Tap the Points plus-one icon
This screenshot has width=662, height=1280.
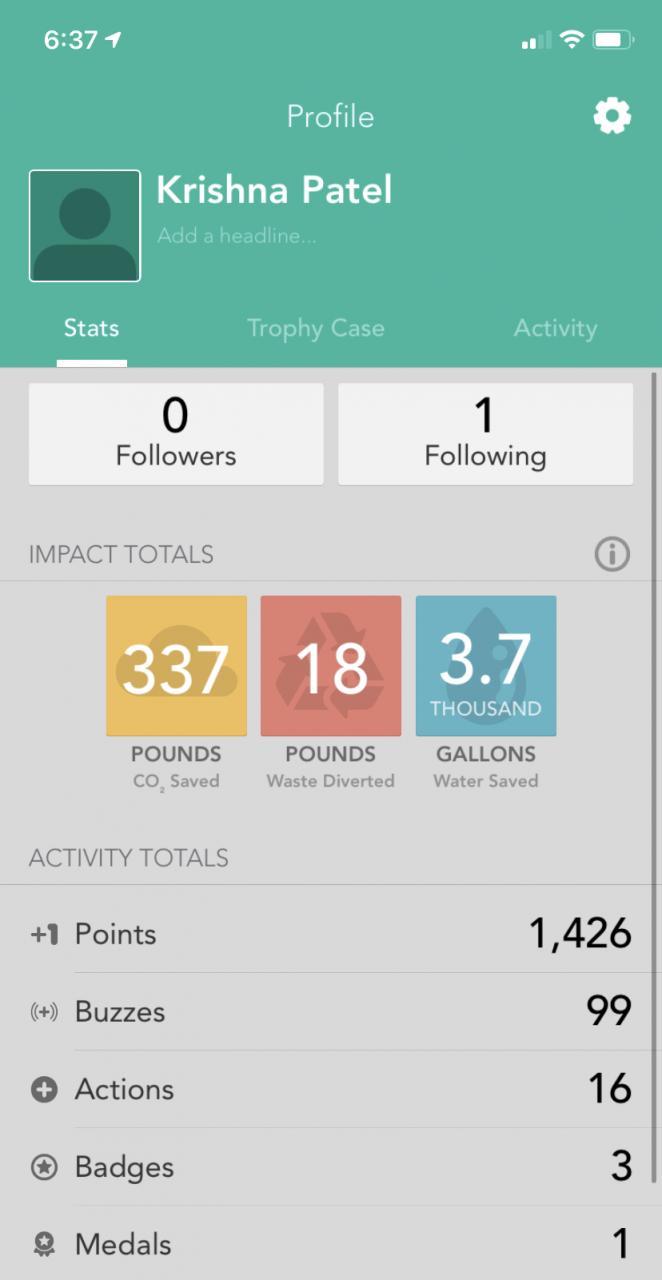pos(44,935)
